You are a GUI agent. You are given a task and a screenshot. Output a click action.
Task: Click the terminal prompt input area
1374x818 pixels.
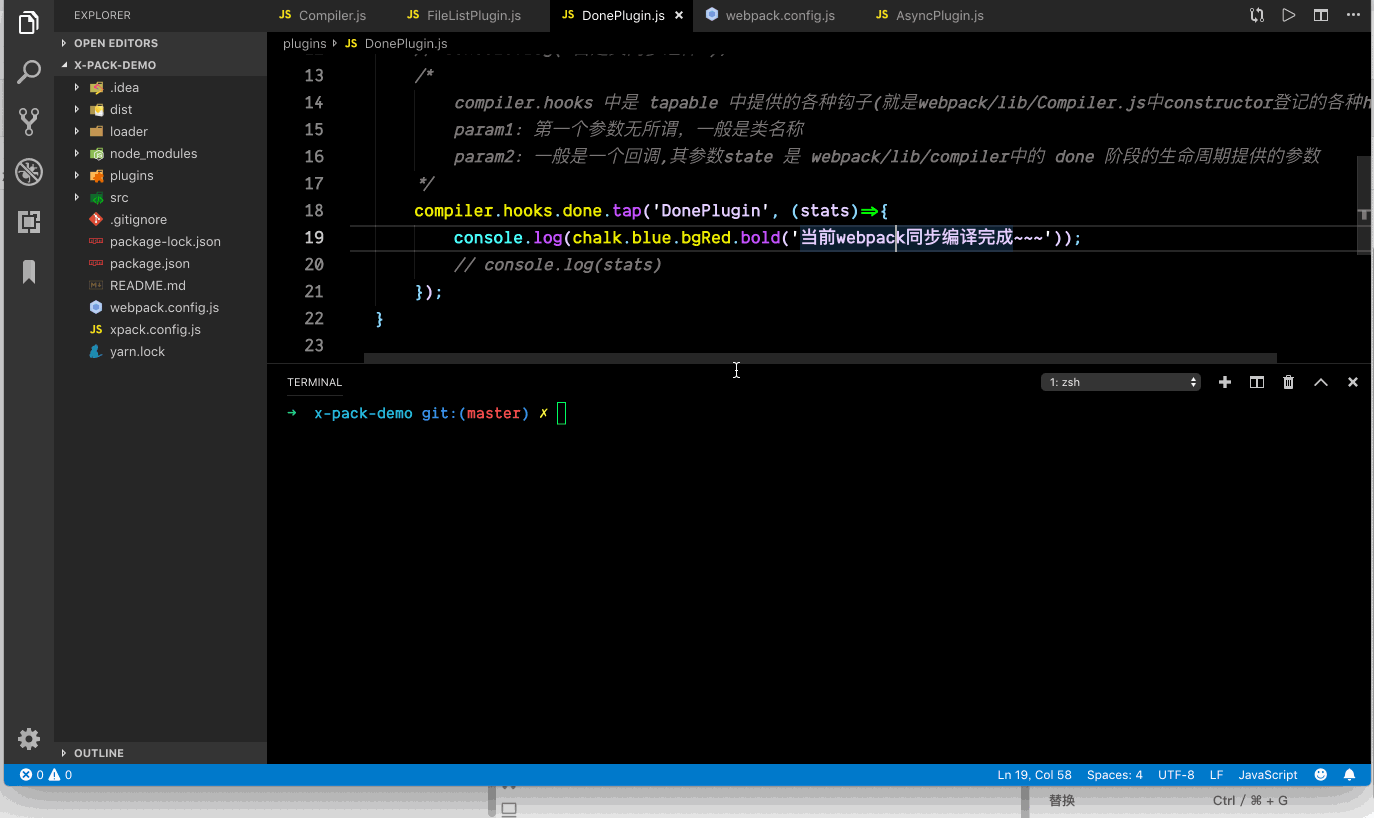coord(562,413)
